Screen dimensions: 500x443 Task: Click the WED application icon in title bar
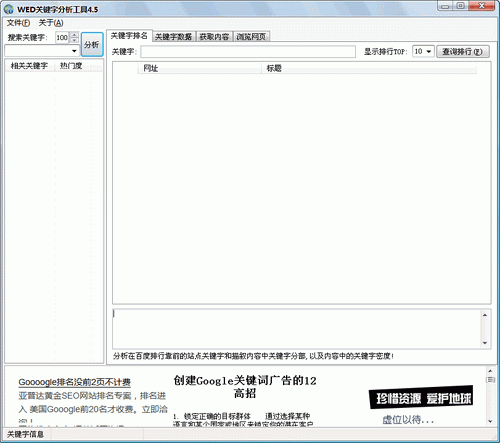click(9, 9)
